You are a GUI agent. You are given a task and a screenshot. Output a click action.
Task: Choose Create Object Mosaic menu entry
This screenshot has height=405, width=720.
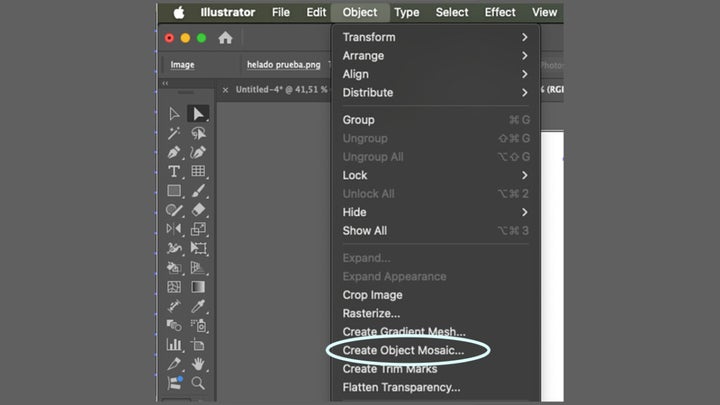403,350
